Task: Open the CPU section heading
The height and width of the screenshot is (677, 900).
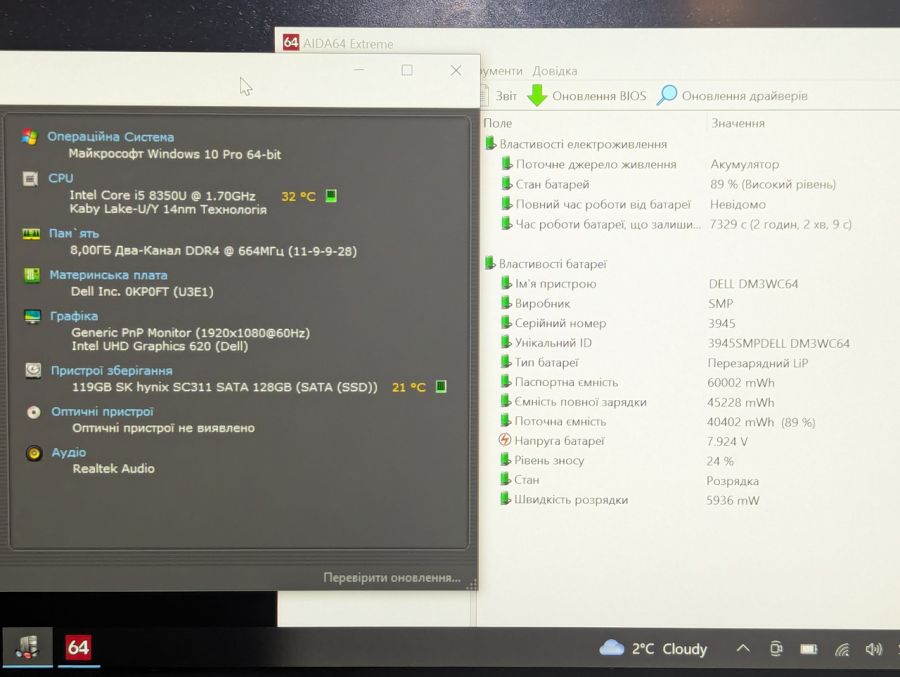Action: coord(60,178)
